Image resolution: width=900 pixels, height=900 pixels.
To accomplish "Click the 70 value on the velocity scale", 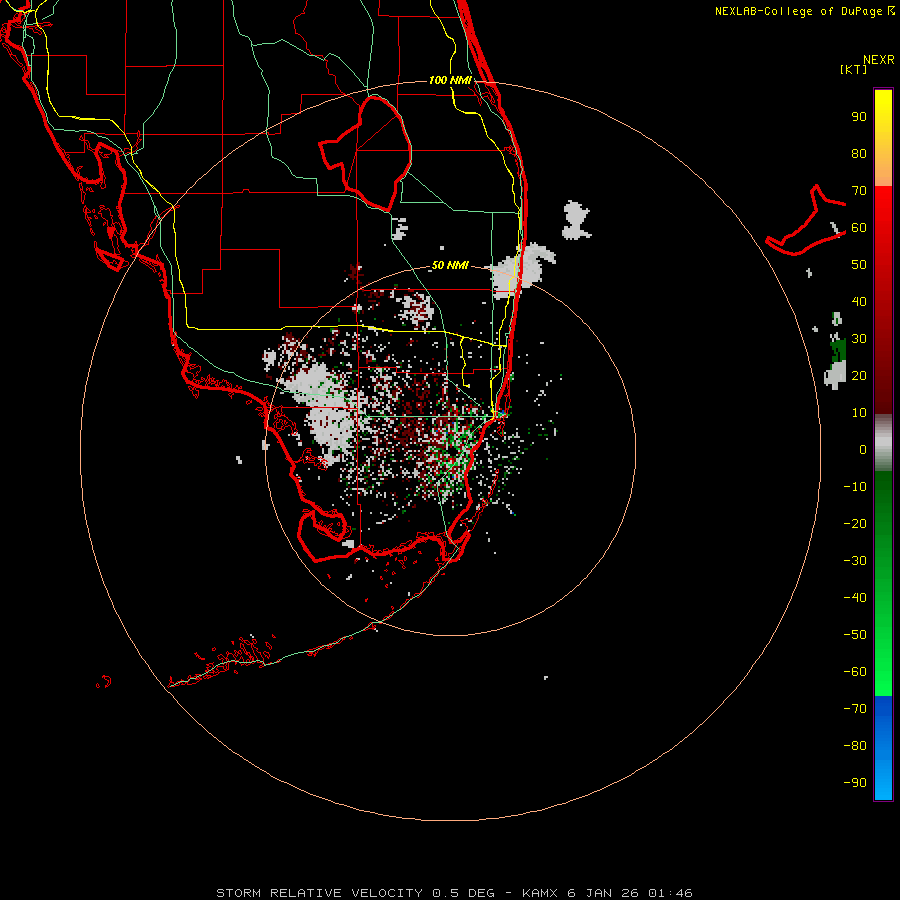I will point(859,191).
